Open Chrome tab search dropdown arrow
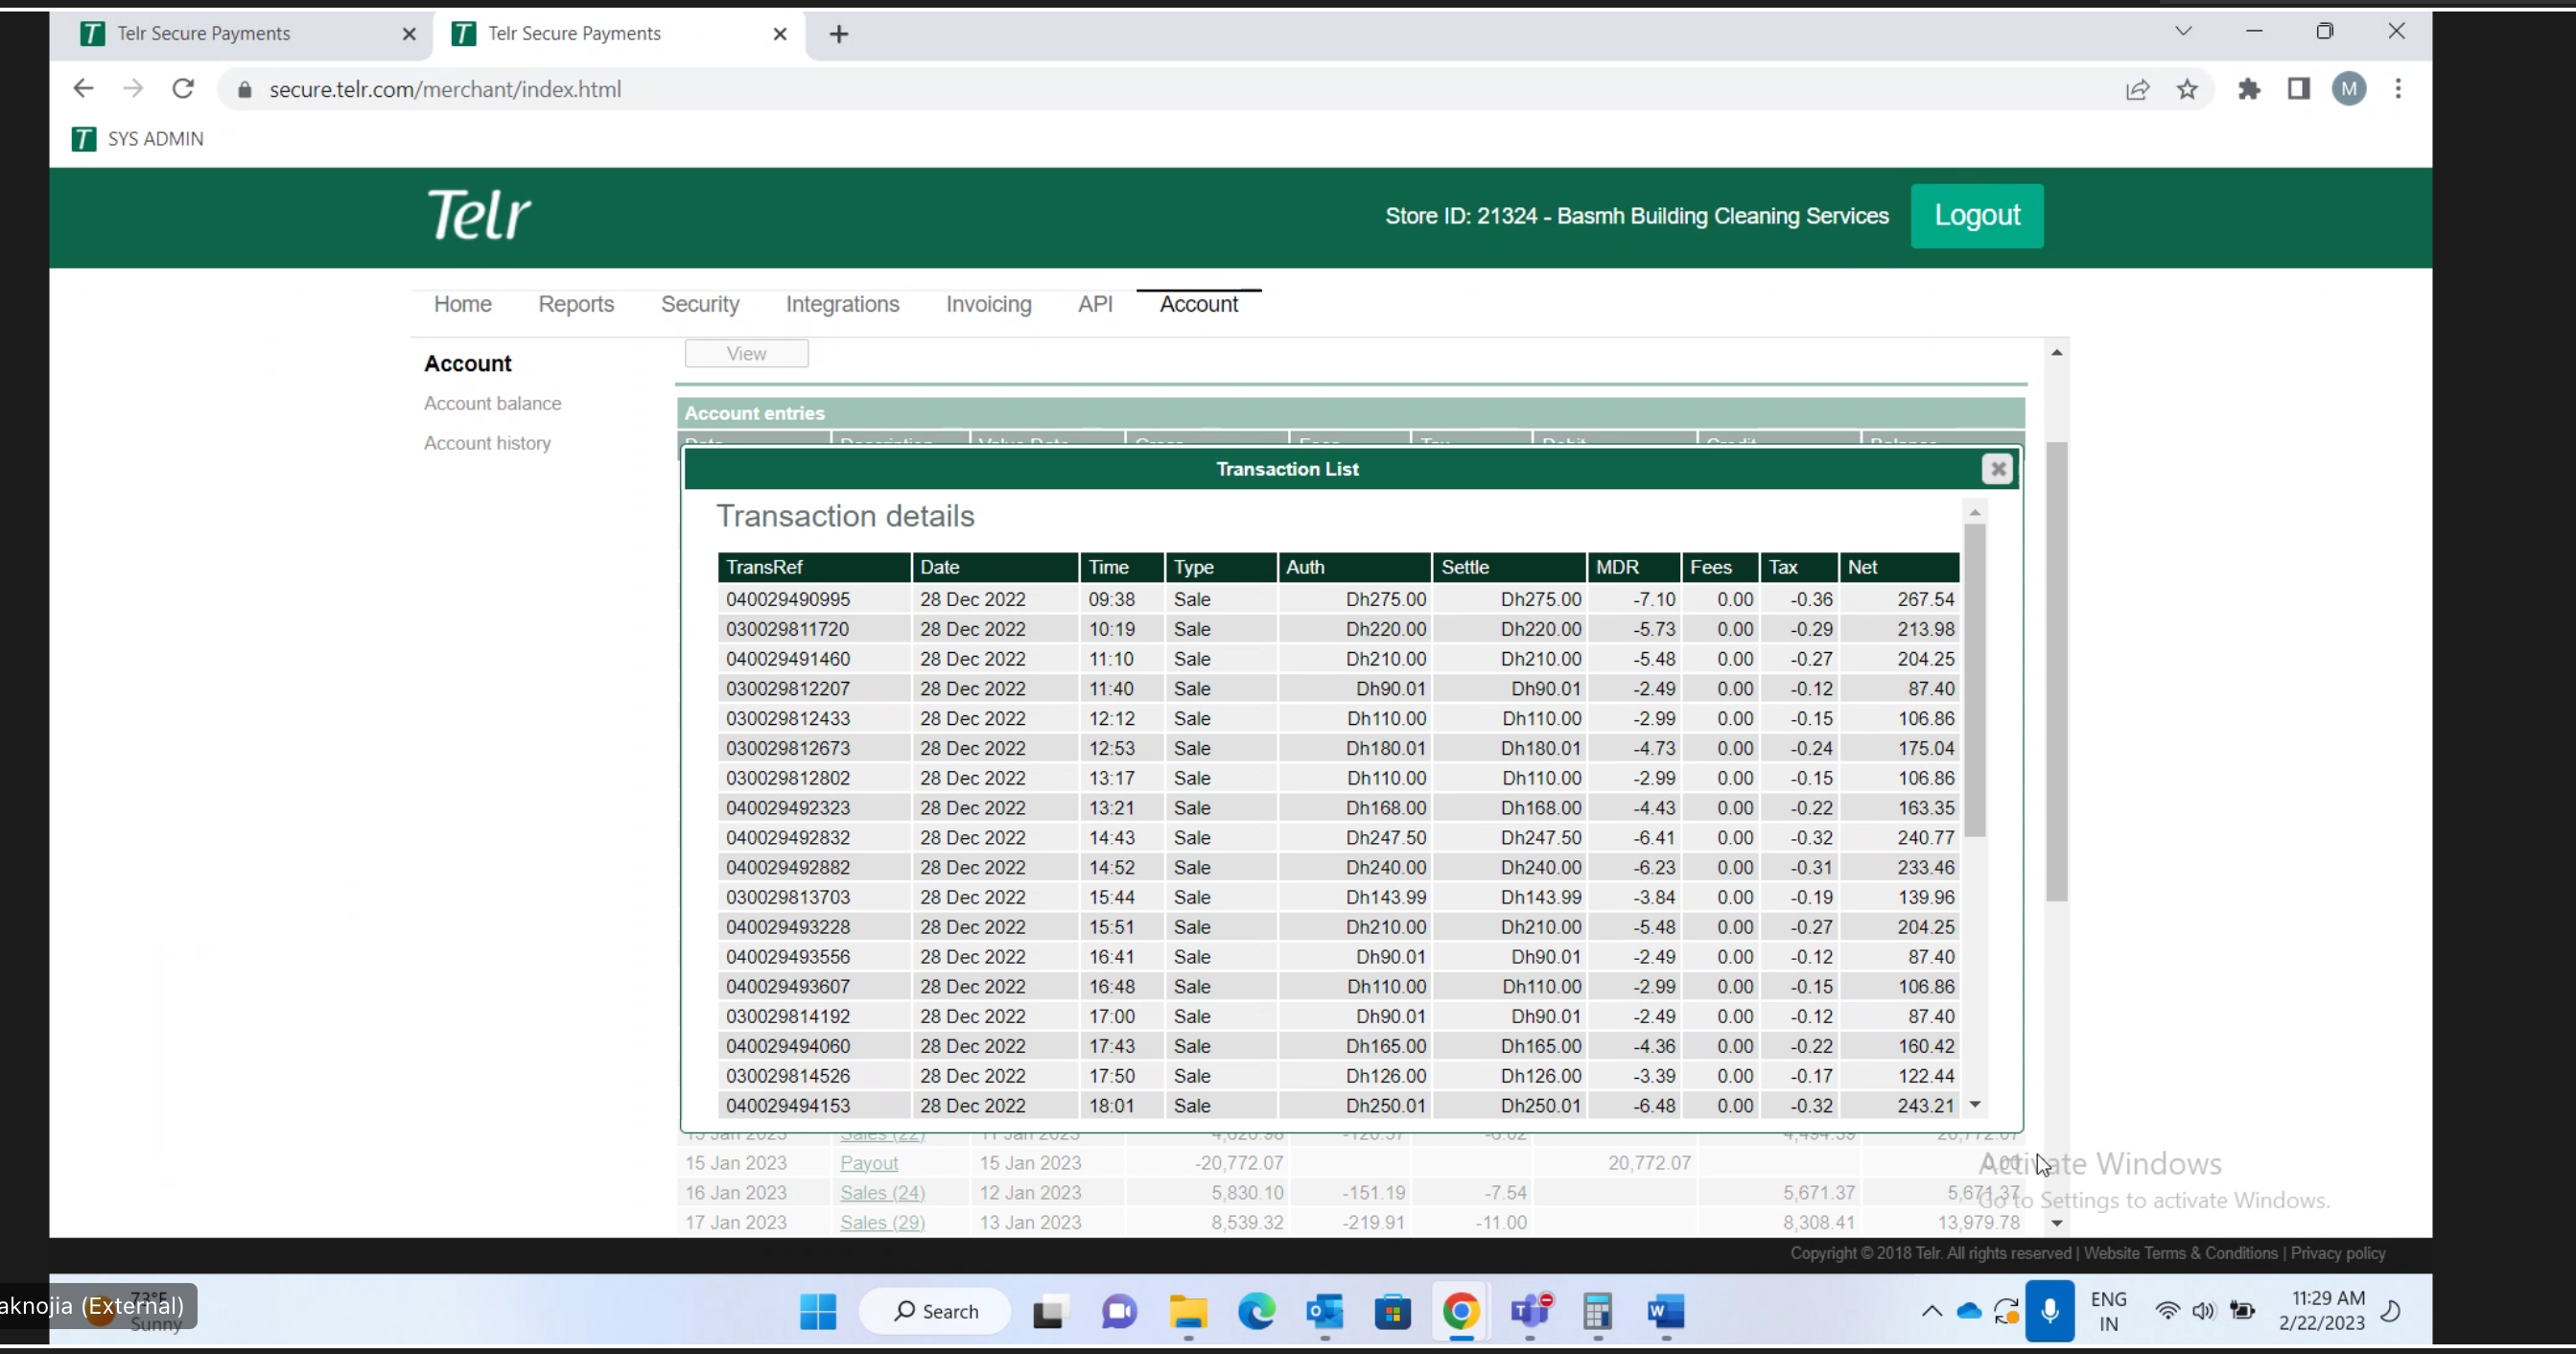This screenshot has height=1354, width=2576. 2183,32
